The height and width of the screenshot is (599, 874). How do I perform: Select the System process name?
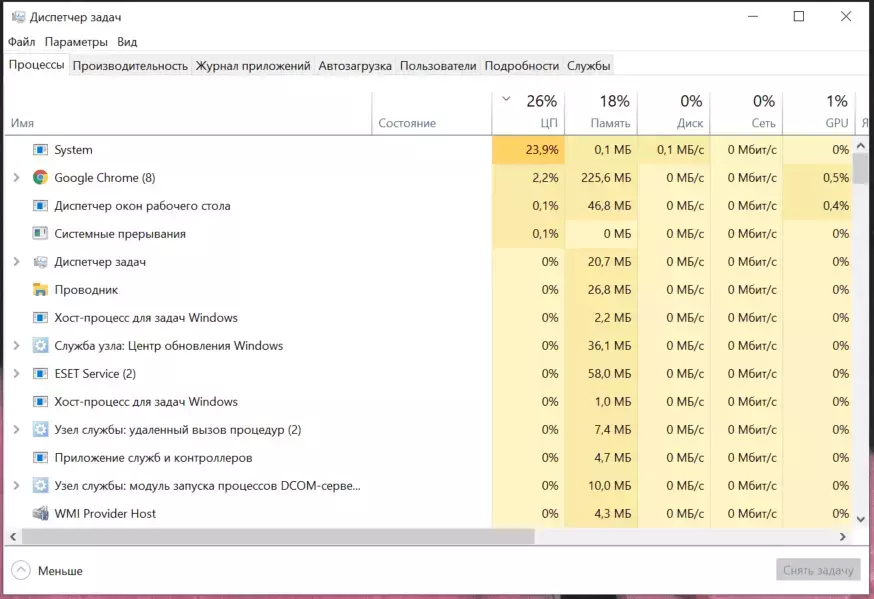[74, 149]
